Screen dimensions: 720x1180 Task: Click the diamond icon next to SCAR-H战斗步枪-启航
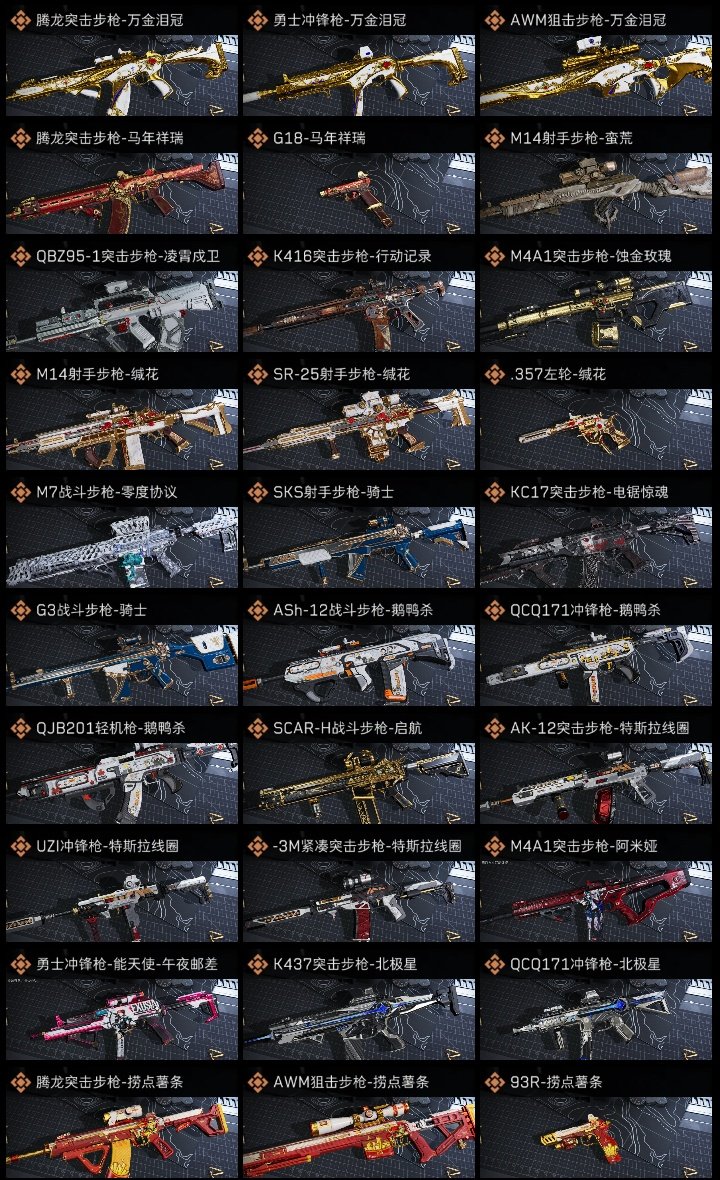(x=257, y=728)
